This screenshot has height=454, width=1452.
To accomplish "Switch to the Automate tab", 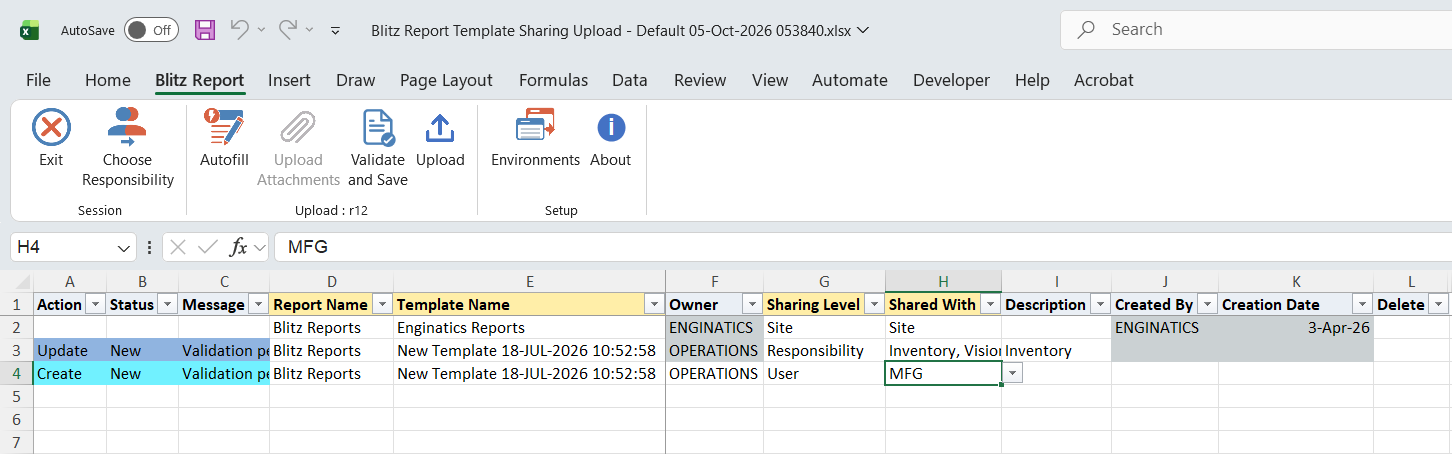I will pos(850,80).
